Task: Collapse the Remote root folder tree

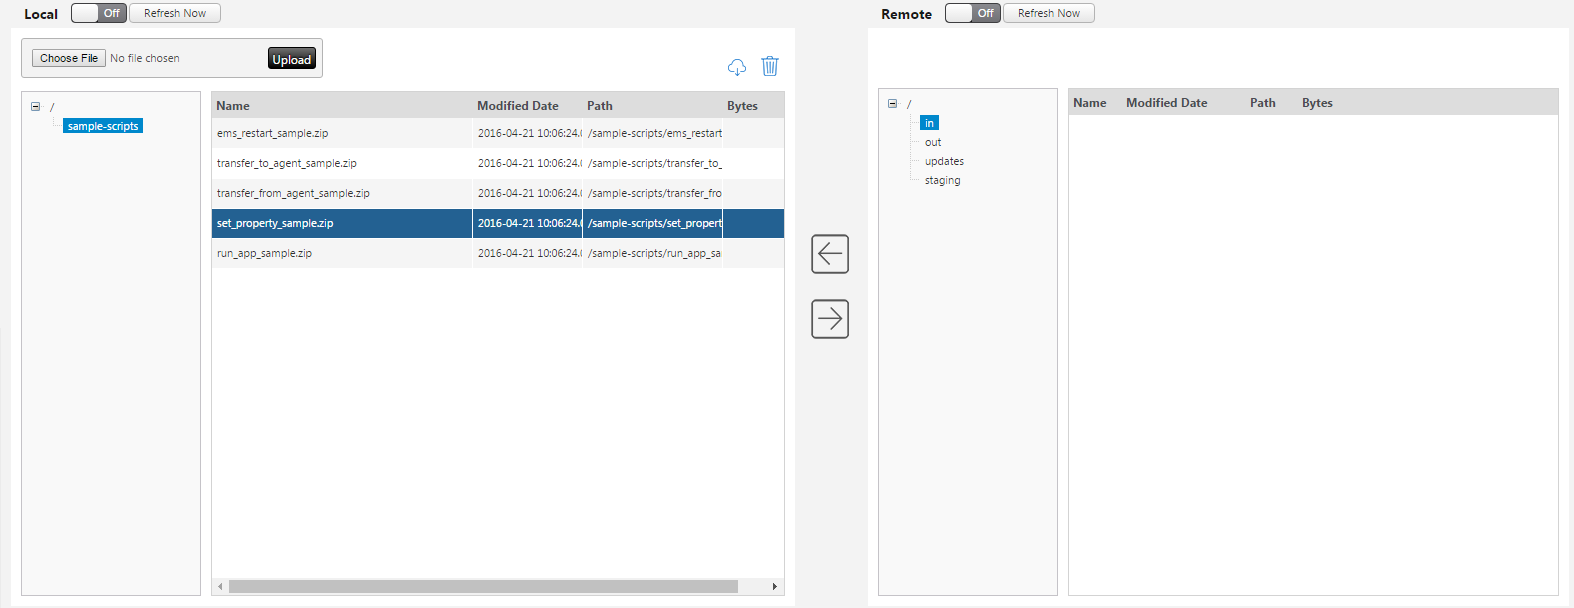Action: 892,103
